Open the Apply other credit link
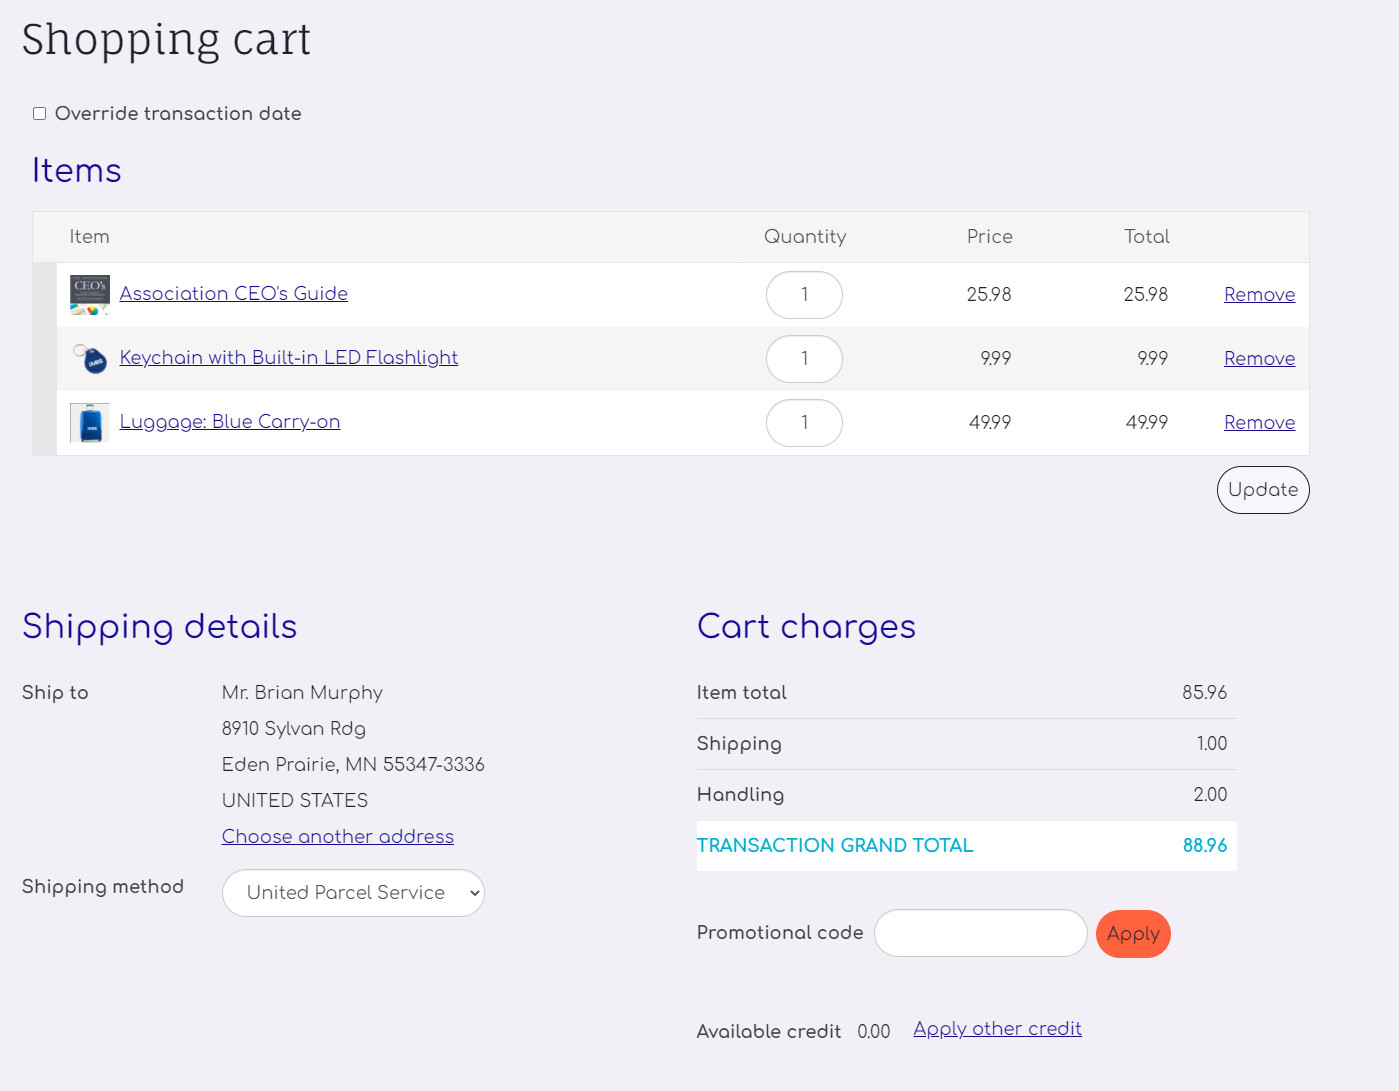This screenshot has width=1399, height=1091. (997, 1029)
